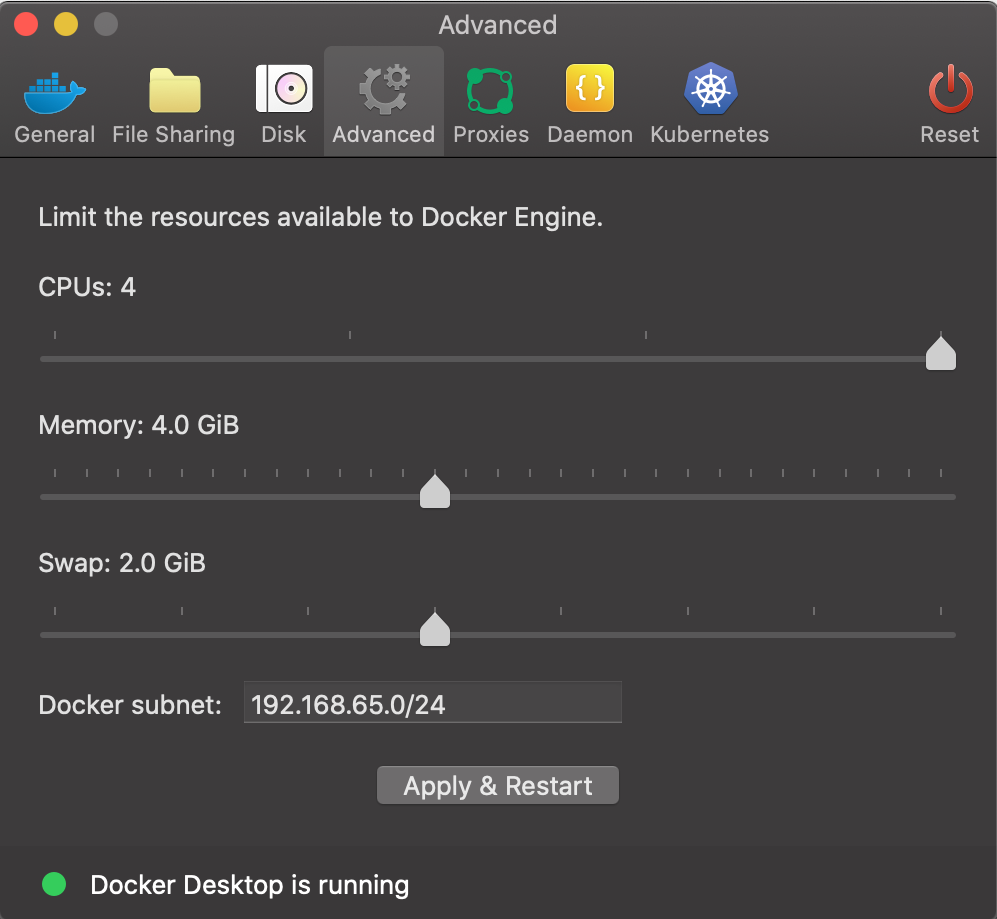Image resolution: width=997 pixels, height=919 pixels.
Task: Open File Sharing folder icon
Action: (x=174, y=93)
